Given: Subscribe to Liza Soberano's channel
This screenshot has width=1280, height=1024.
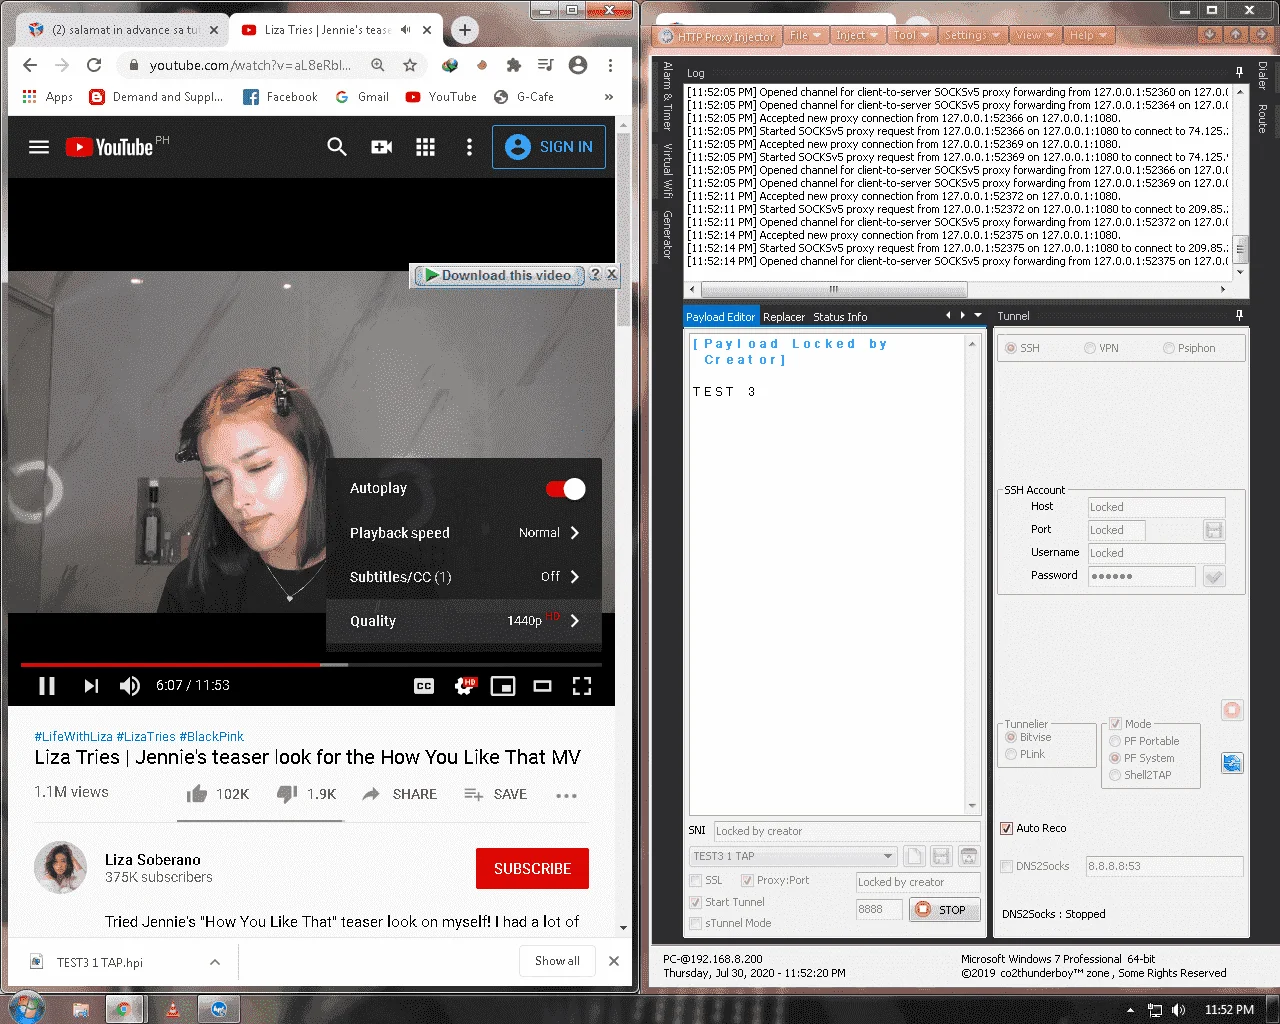Looking at the screenshot, I should [532, 869].
